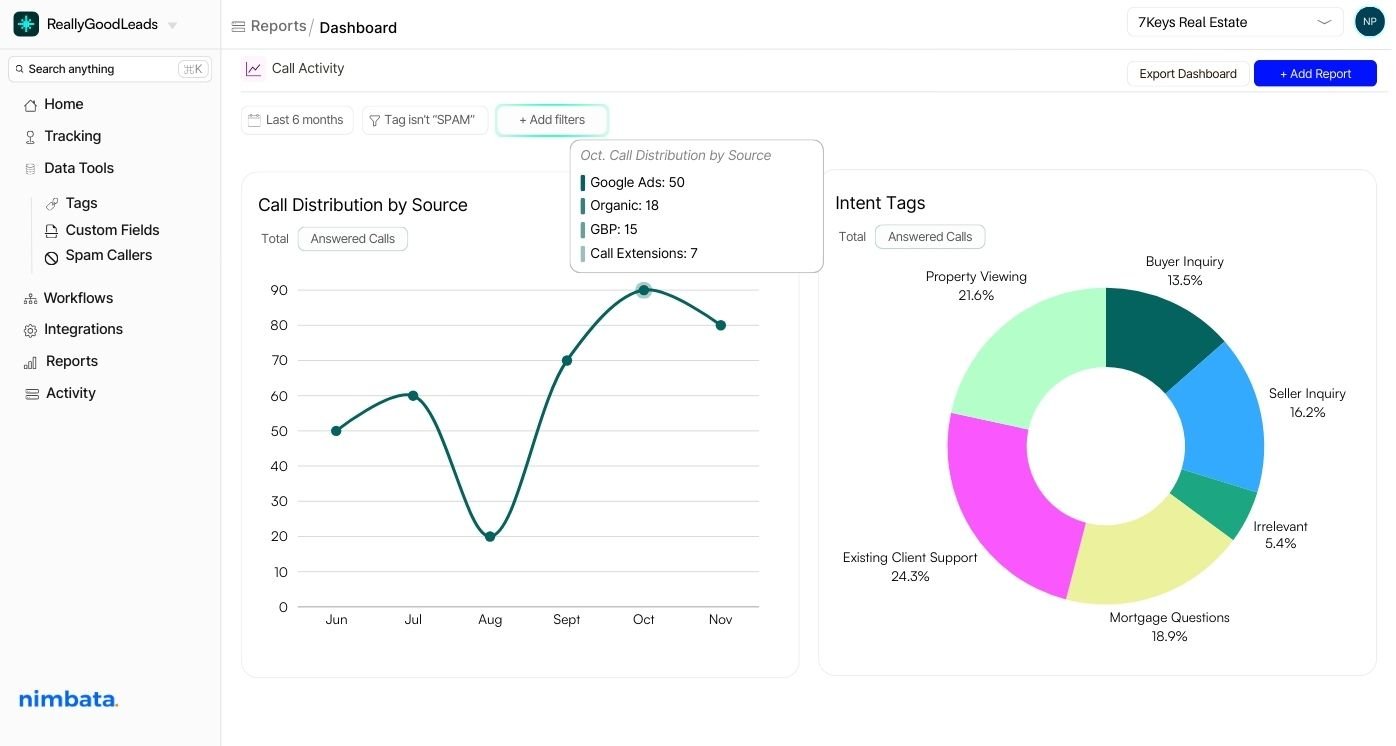Image resolution: width=1396 pixels, height=746 pixels.
Task: Select Total in Intent Tags chart
Action: click(852, 237)
